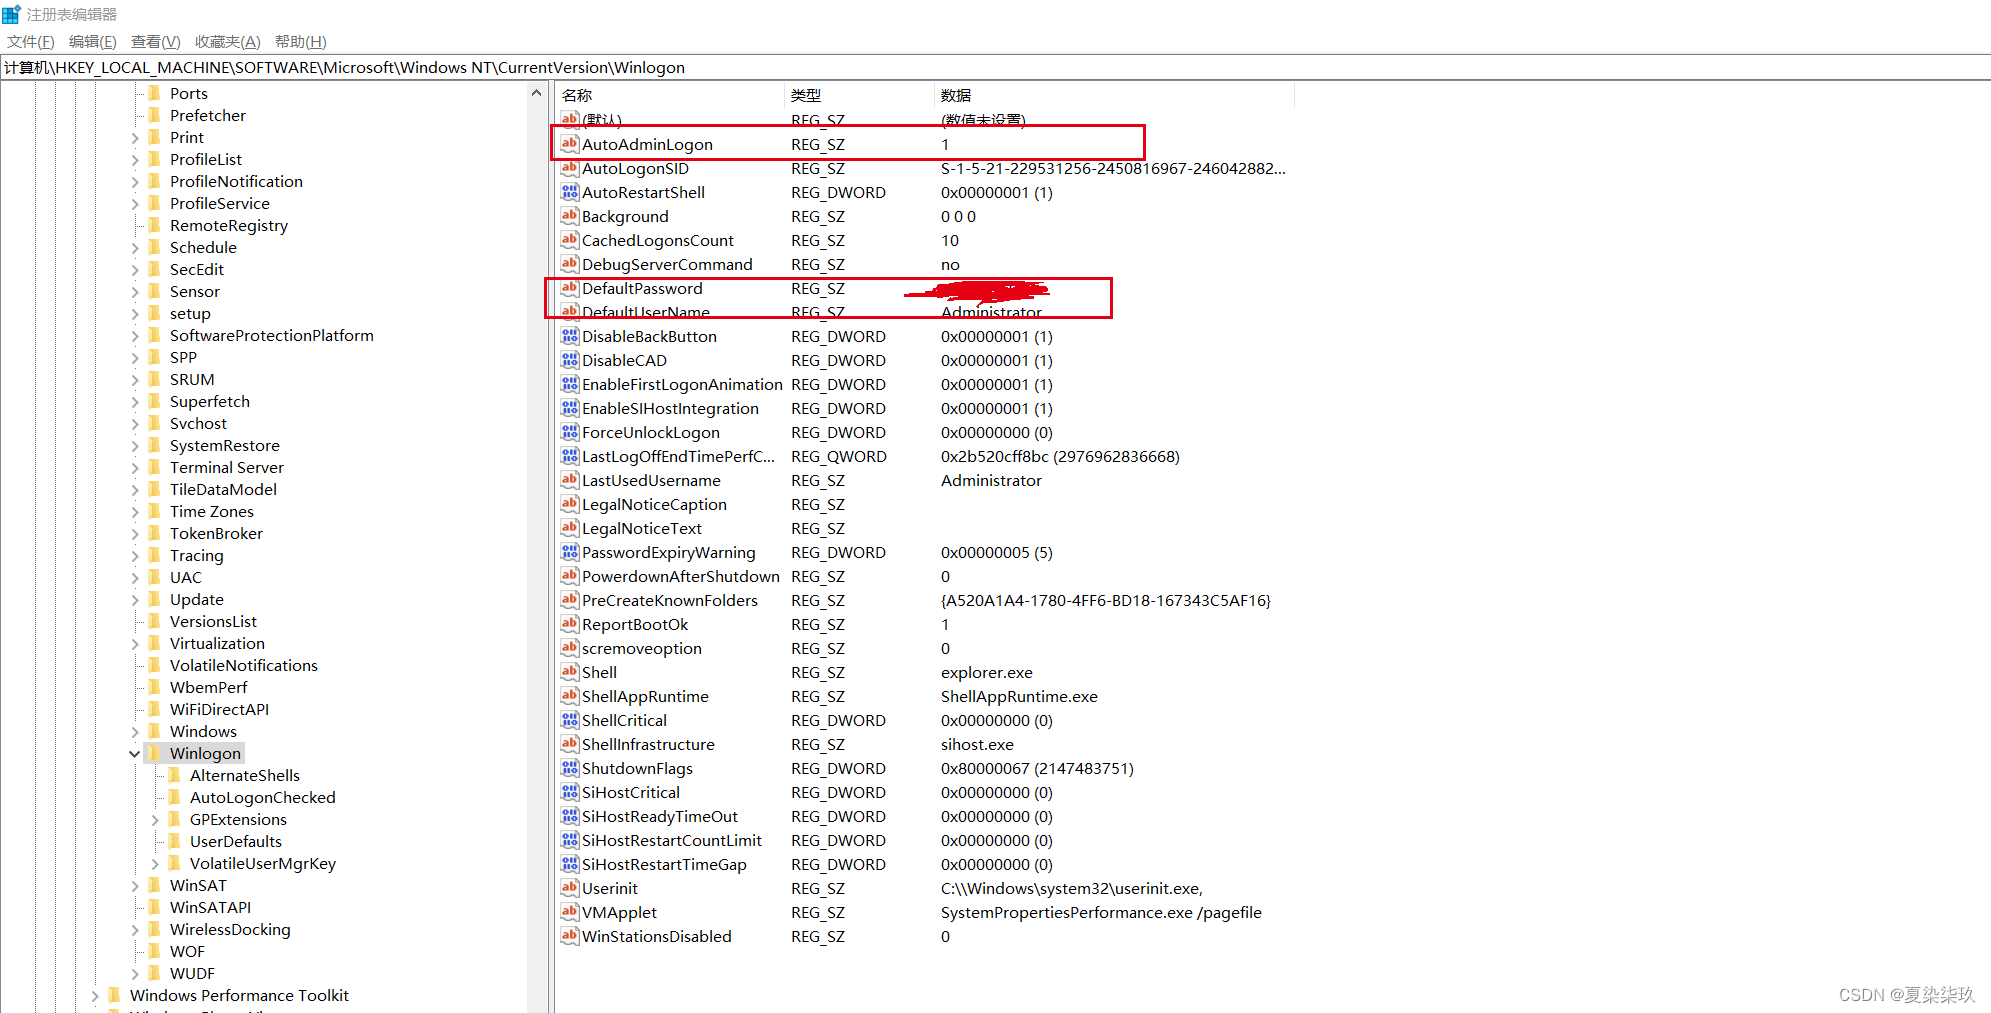Click the registry path address bar
Viewport: 1991px width, 1013px height.
tap(995, 67)
